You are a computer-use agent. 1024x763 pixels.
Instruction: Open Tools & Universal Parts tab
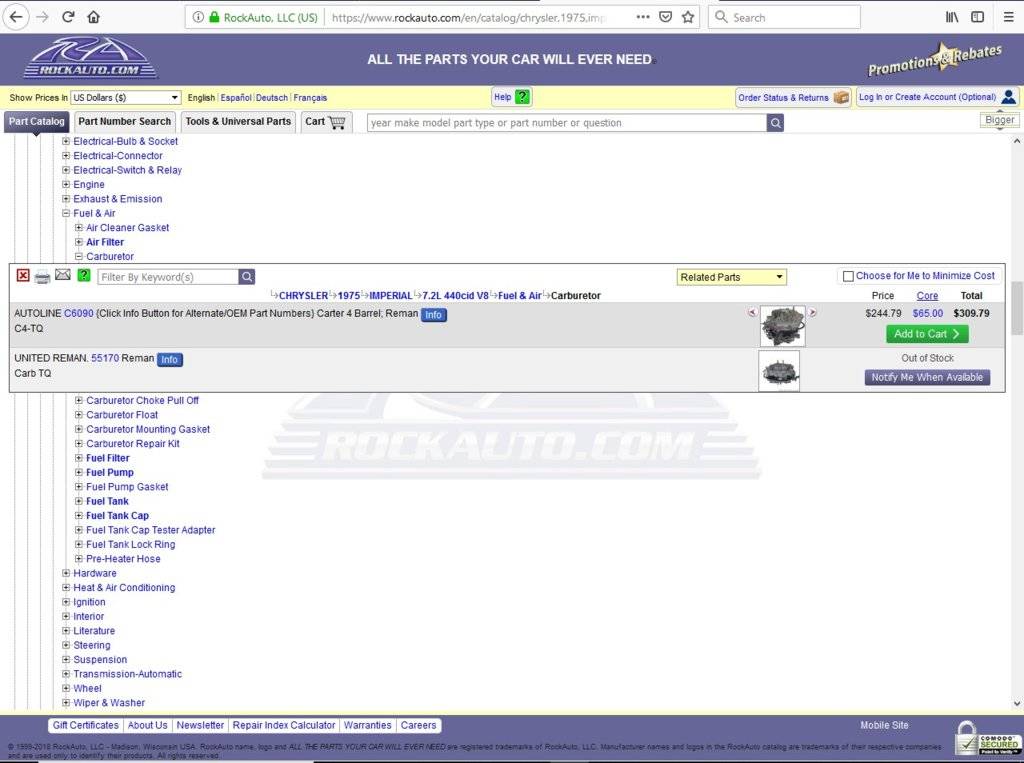pos(238,122)
